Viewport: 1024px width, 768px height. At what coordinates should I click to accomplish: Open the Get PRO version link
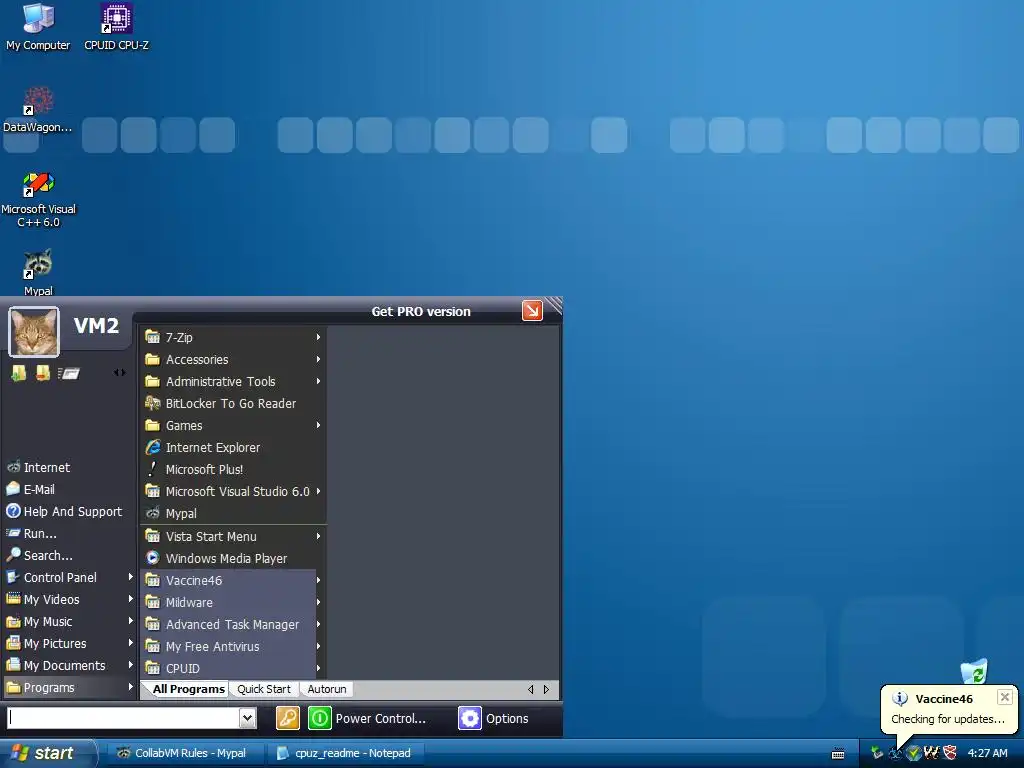(421, 312)
